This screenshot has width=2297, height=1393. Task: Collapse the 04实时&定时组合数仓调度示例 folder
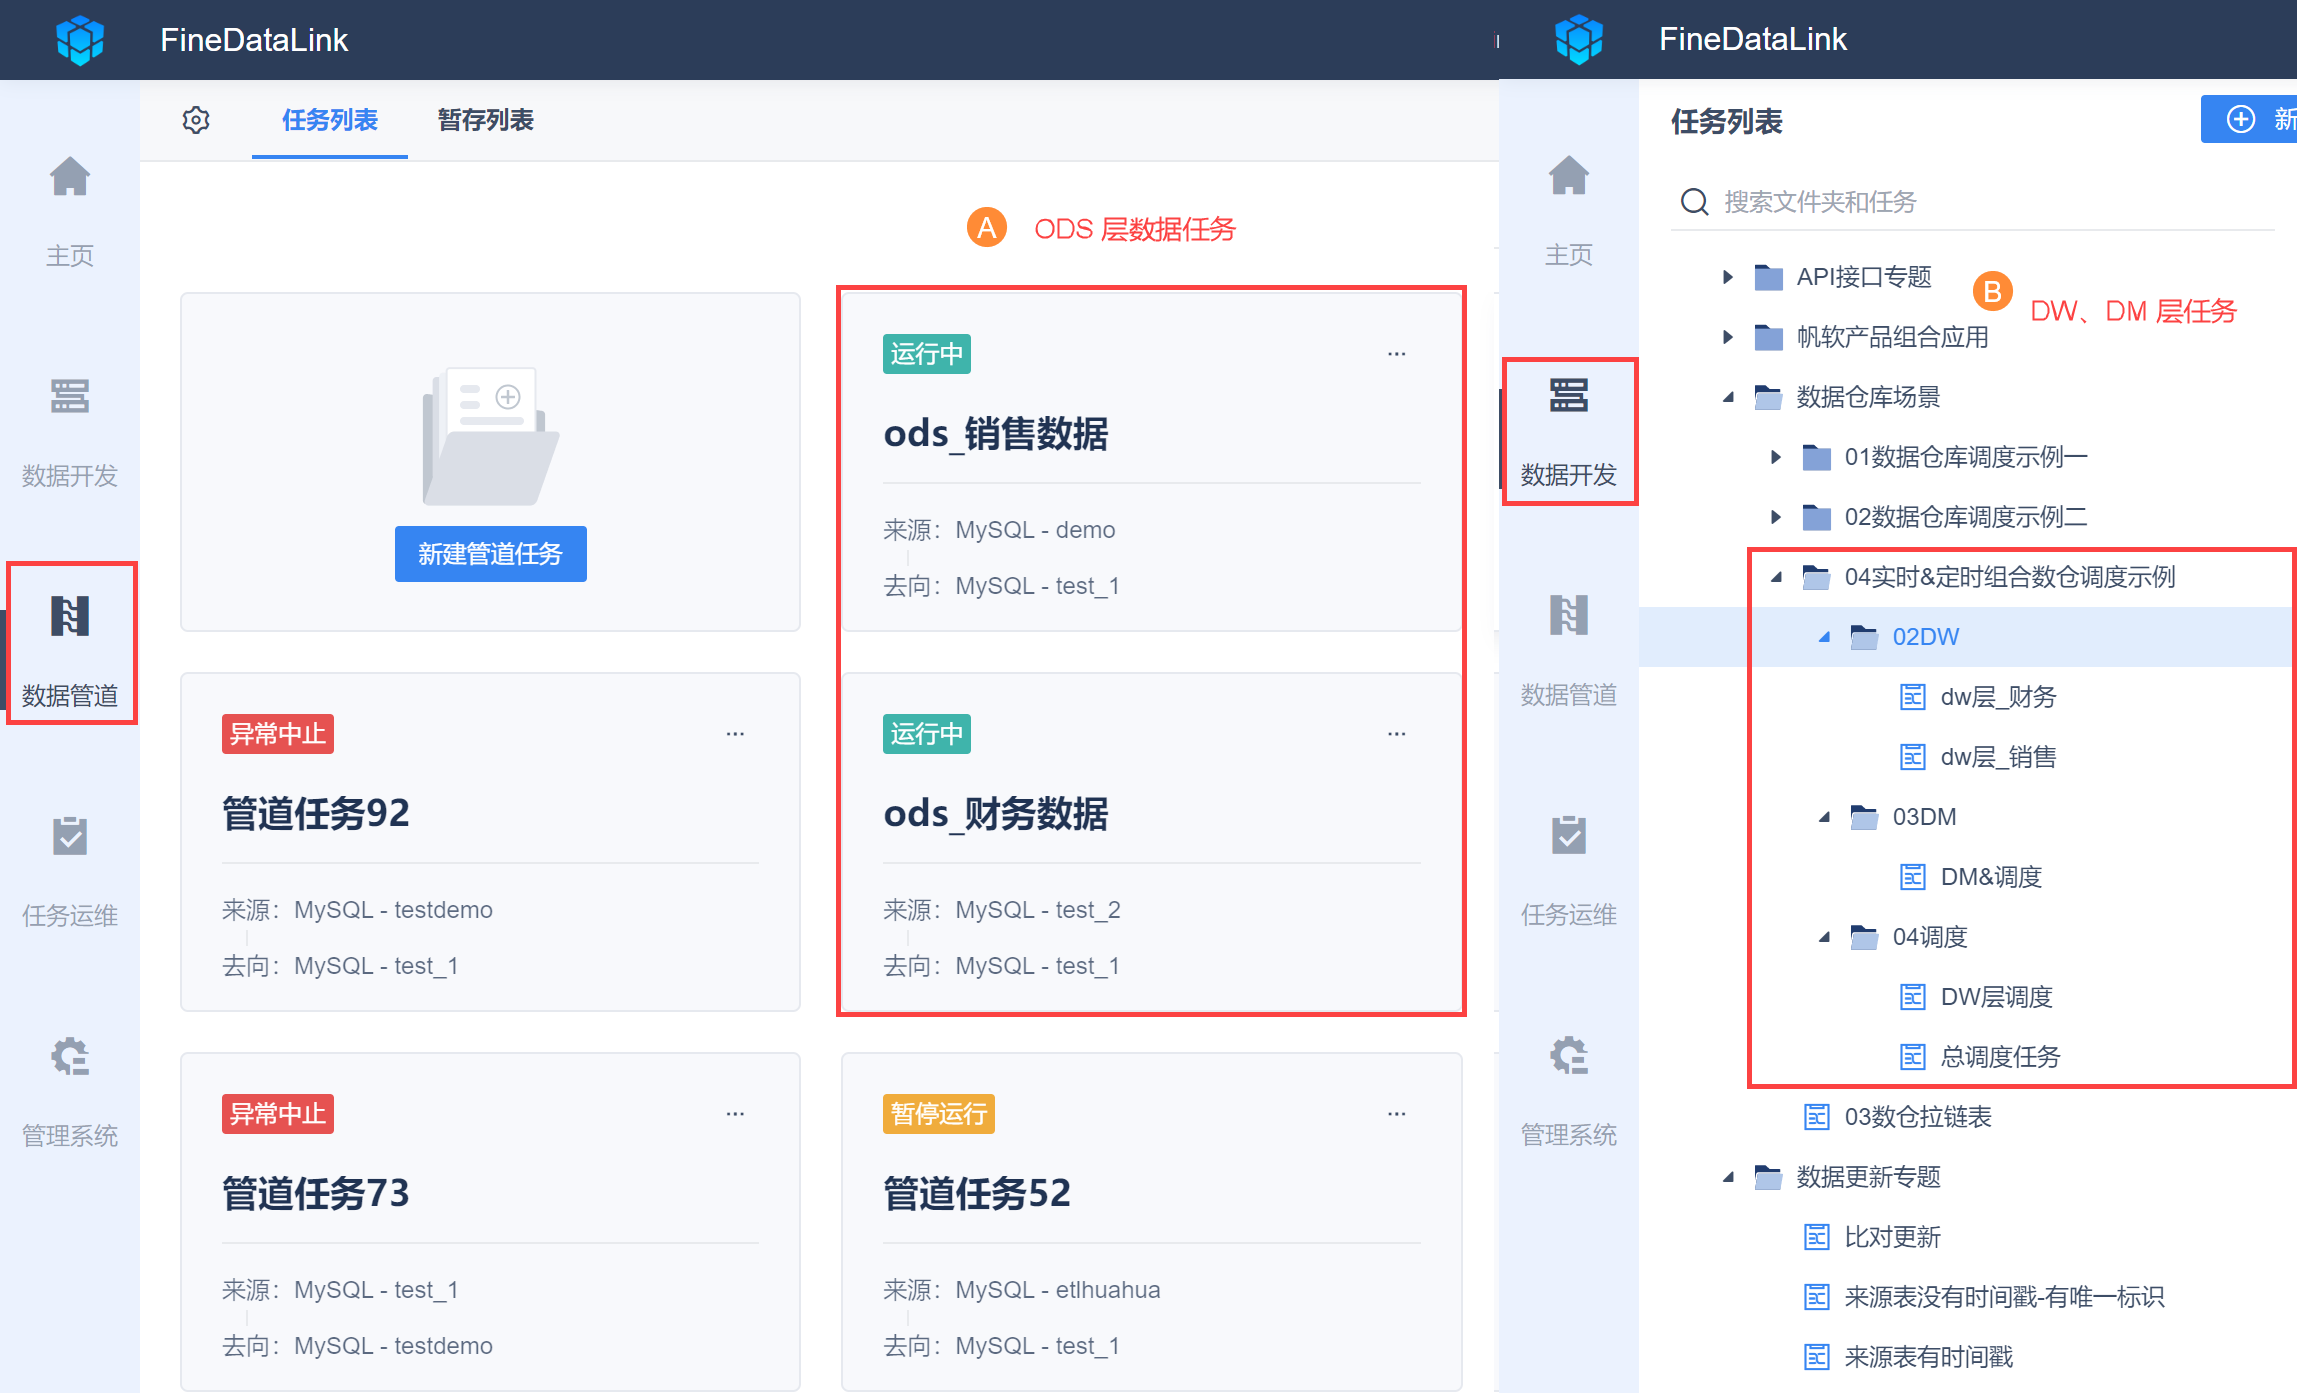1776,577
